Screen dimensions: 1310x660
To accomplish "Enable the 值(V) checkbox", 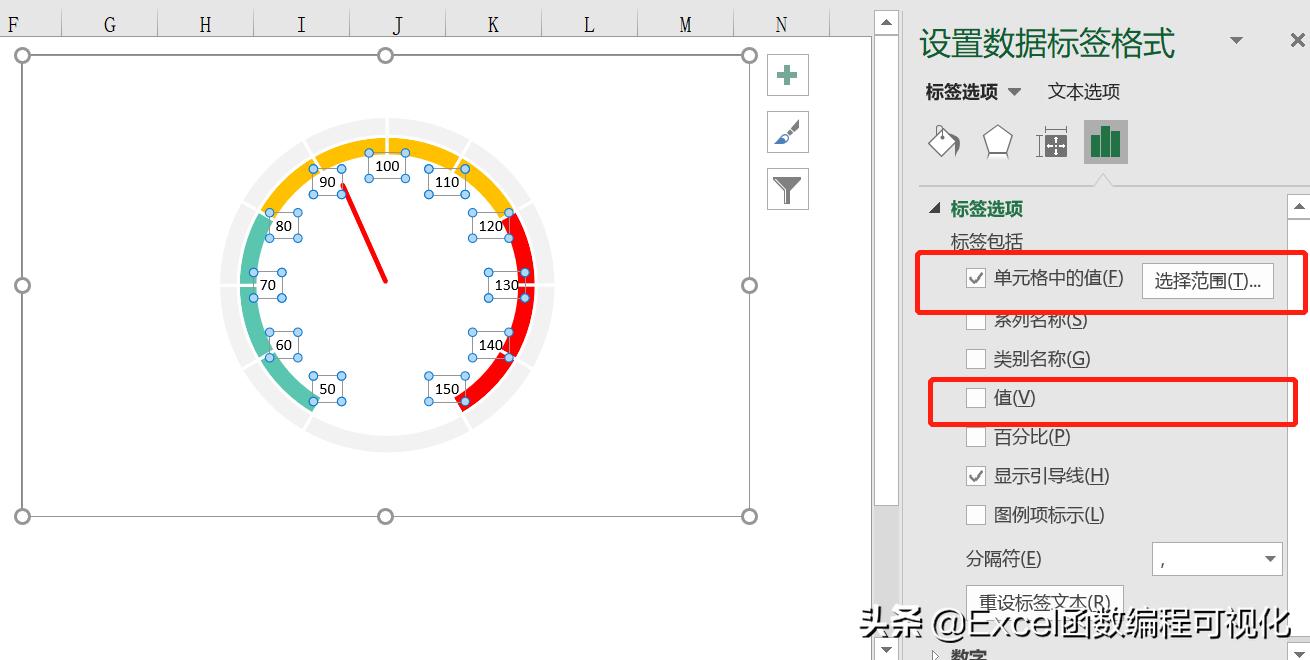I will click(976, 397).
